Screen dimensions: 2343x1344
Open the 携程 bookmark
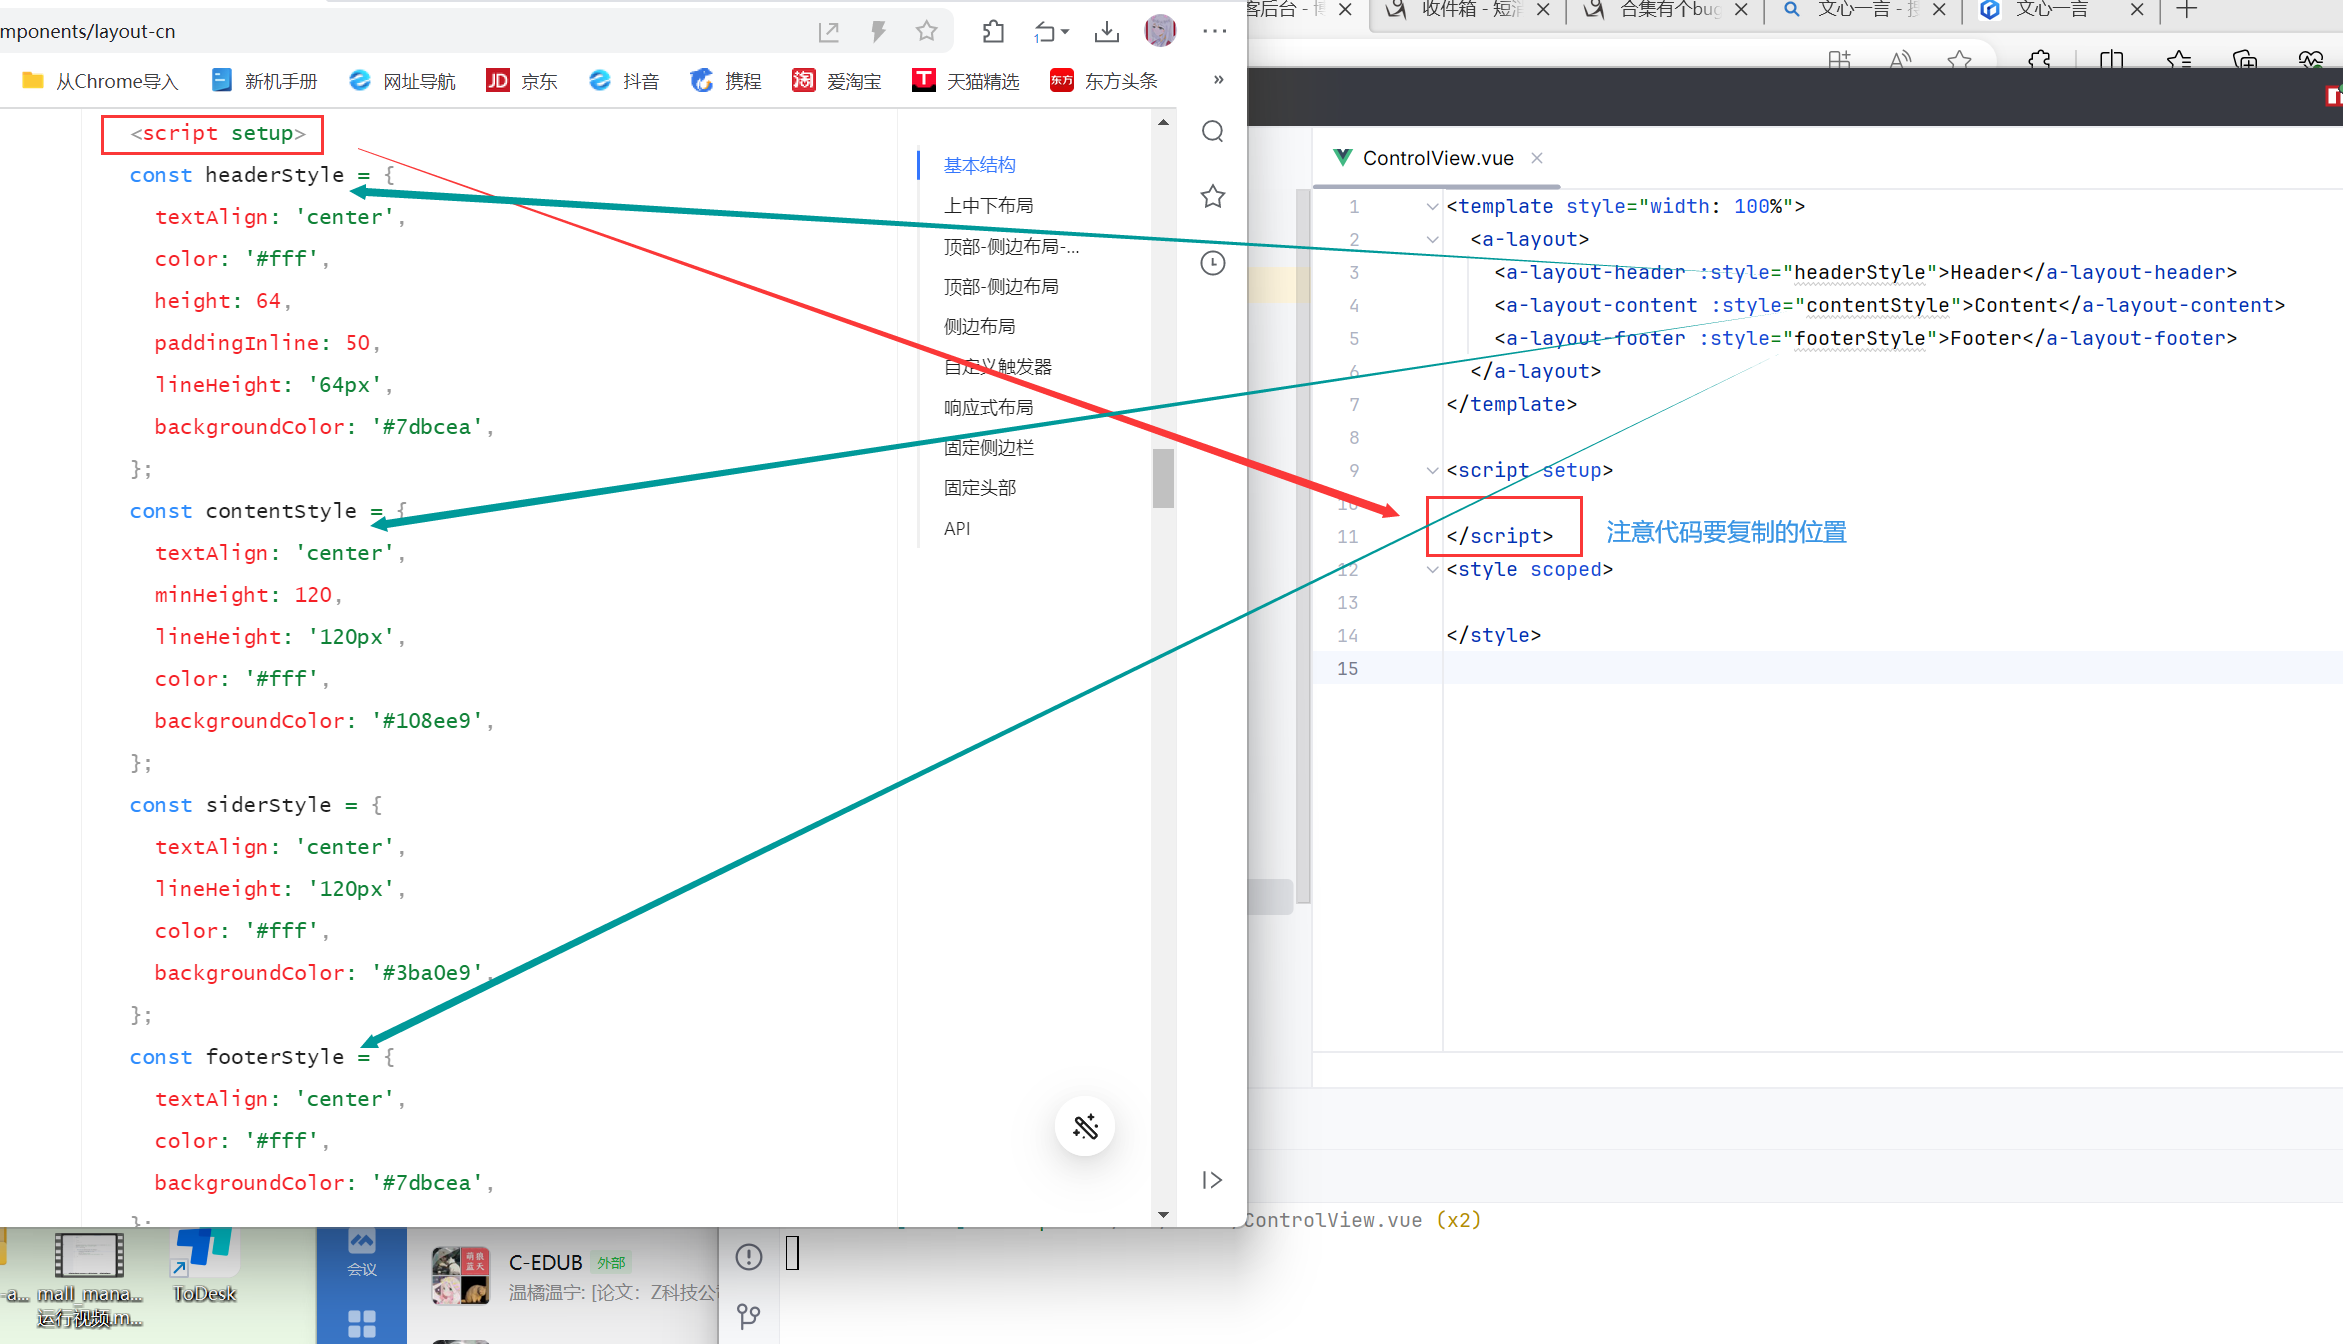[726, 81]
